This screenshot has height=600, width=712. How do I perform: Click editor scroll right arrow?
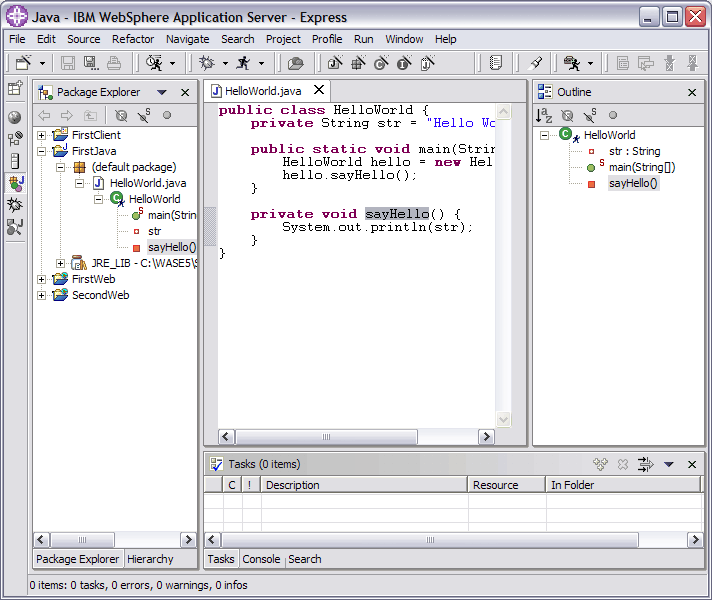[486, 437]
